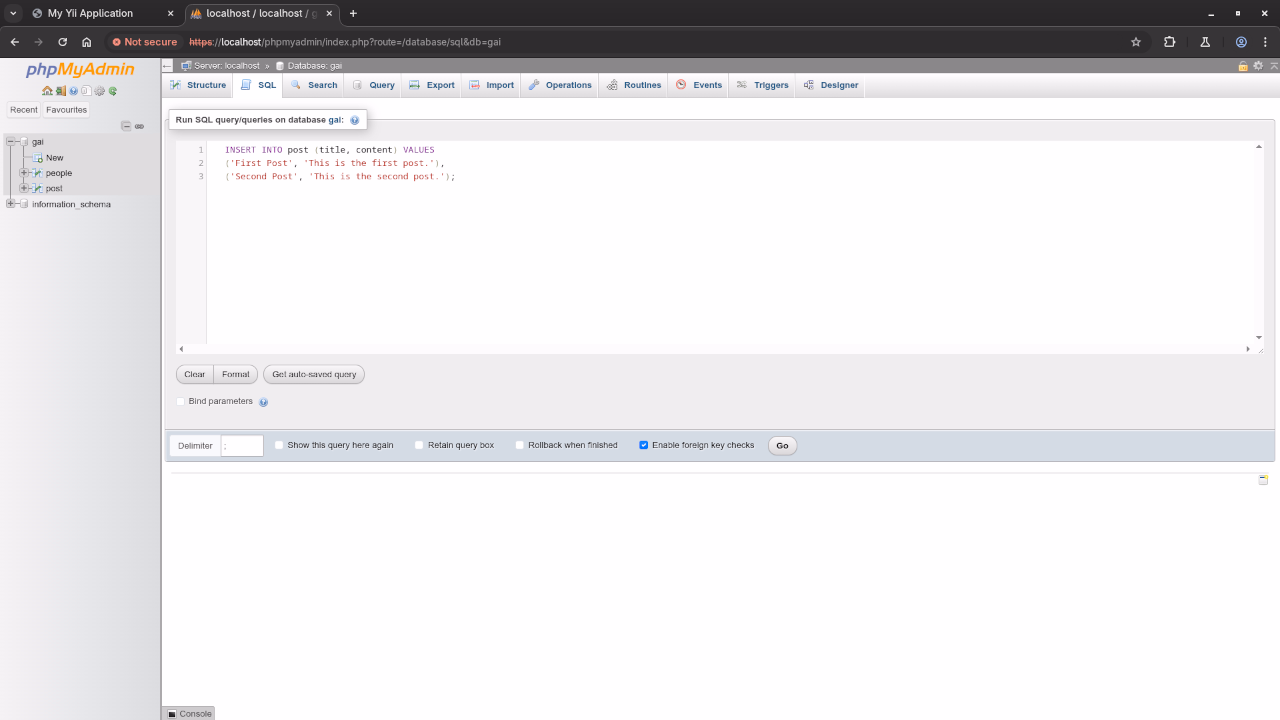Open MySQL documentation page icon in sidebar
1280x720 pixels.
(x=86, y=91)
